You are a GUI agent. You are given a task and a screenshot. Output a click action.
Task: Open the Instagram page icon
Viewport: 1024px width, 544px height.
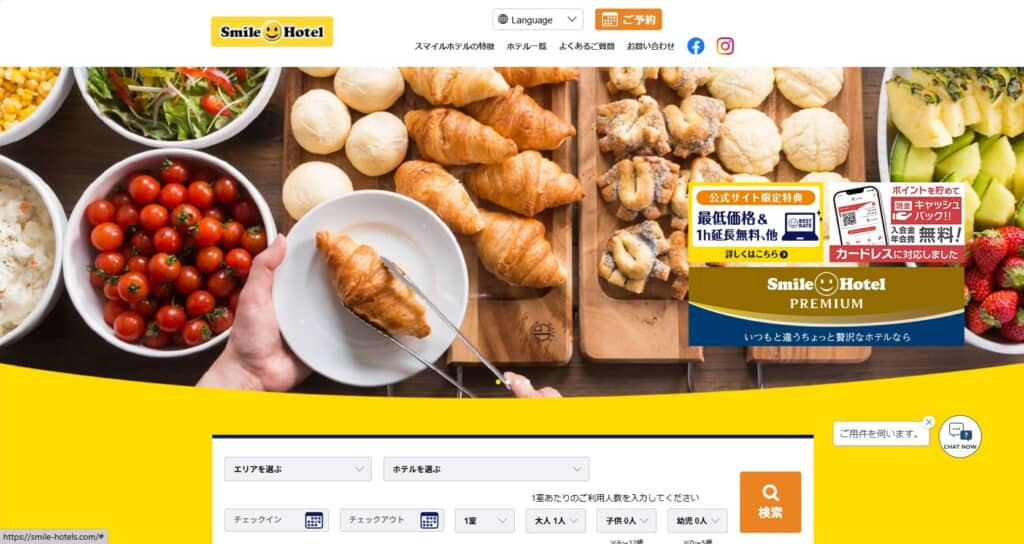pyautogui.click(x=725, y=46)
